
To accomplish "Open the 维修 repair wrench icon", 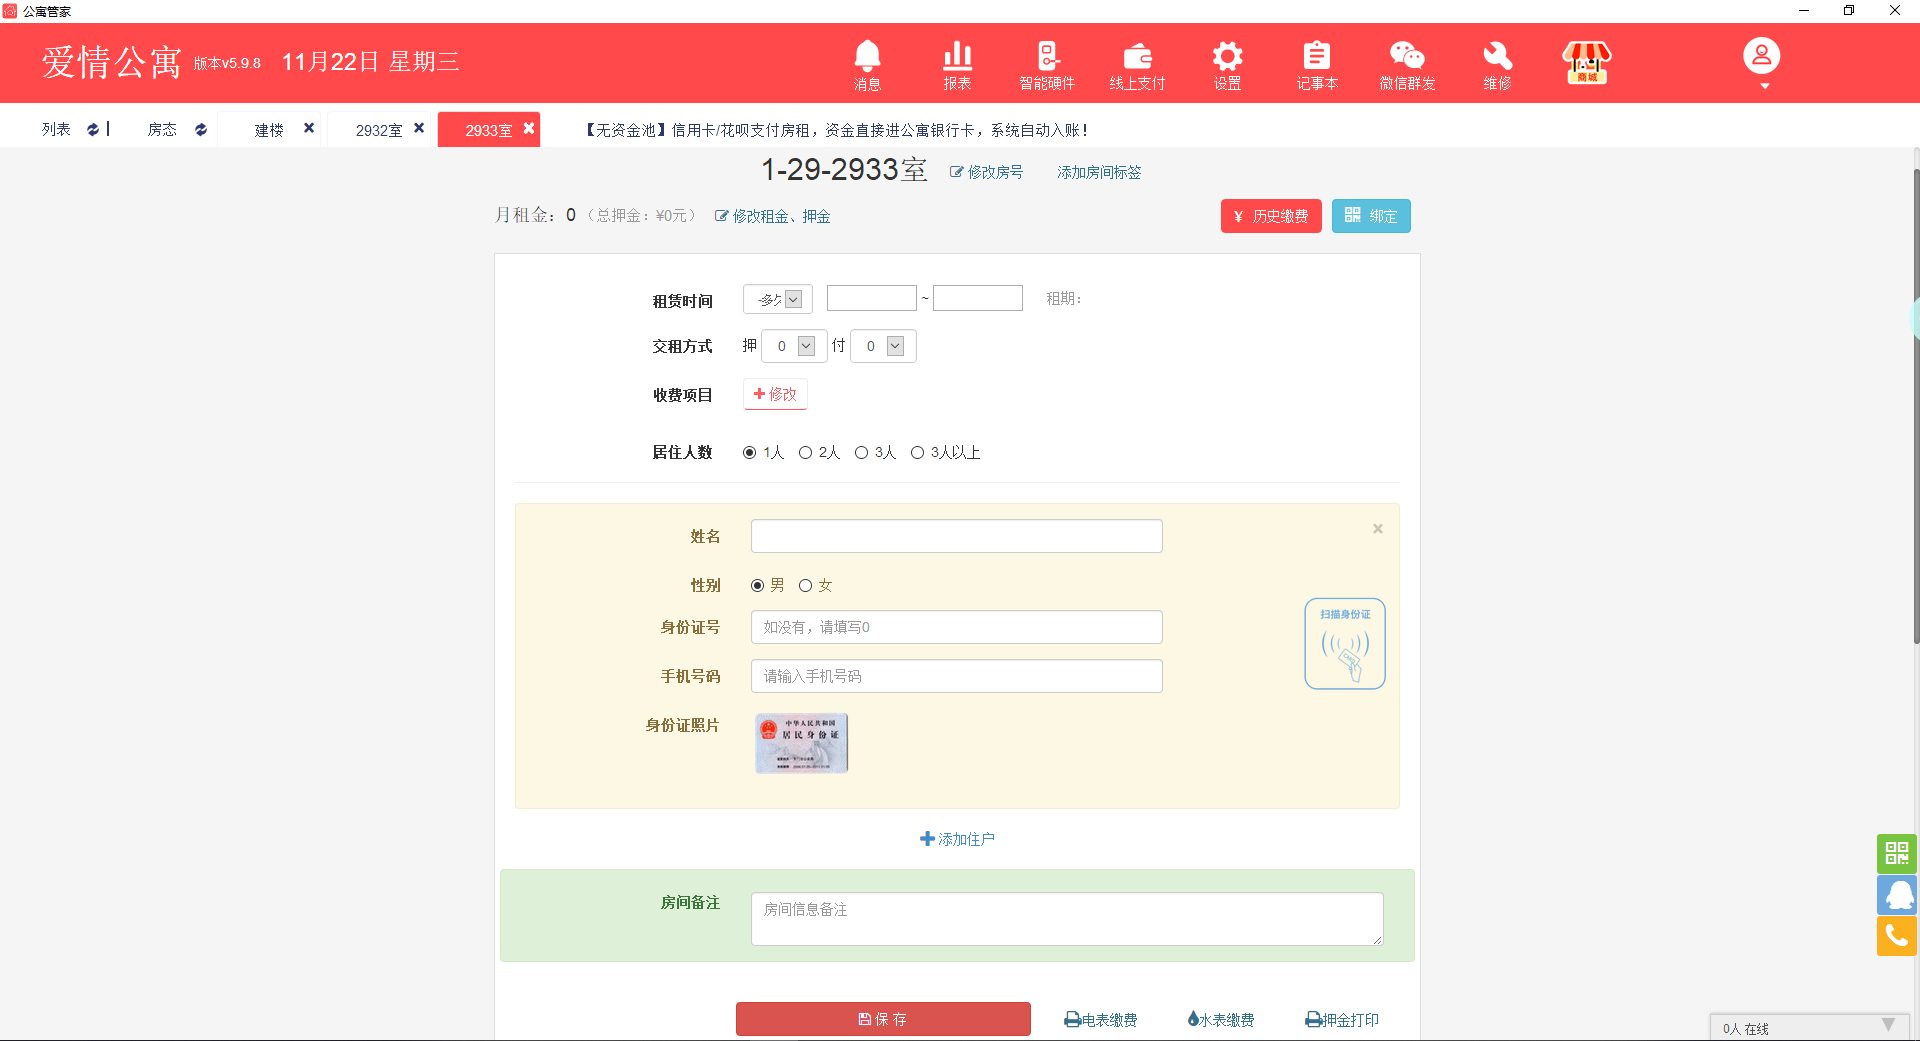I will pyautogui.click(x=1497, y=65).
